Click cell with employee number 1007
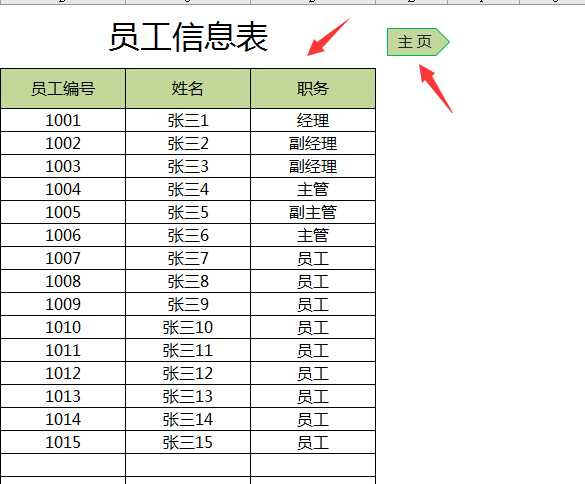This screenshot has height=484, width=585. click(63, 258)
